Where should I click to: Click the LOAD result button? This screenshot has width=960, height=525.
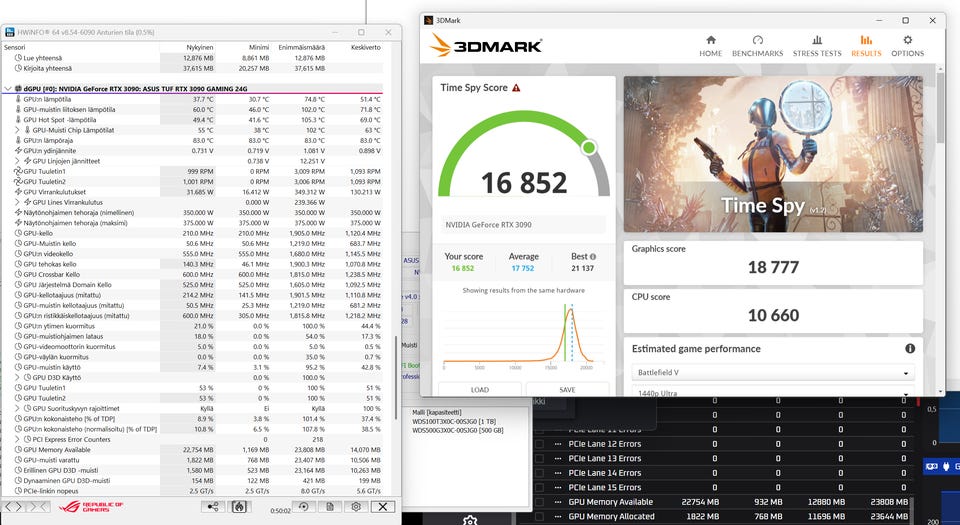pyautogui.click(x=479, y=389)
